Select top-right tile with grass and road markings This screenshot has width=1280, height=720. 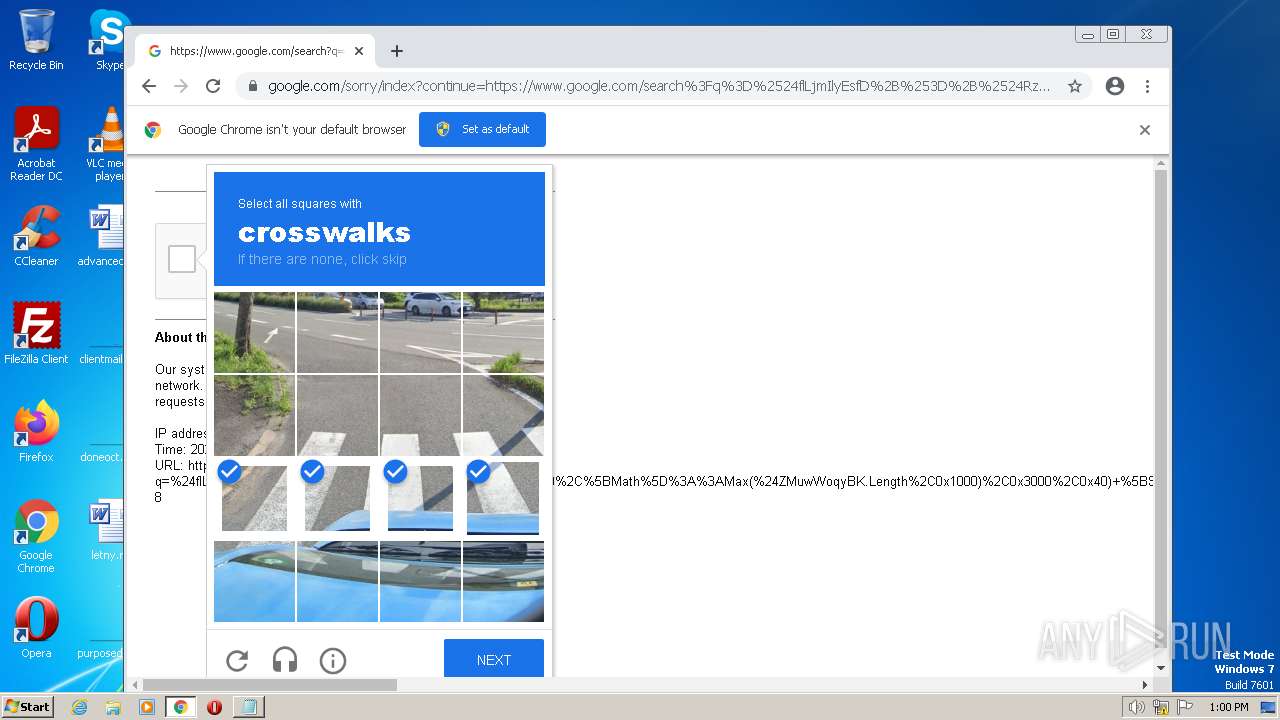pyautogui.click(x=503, y=332)
